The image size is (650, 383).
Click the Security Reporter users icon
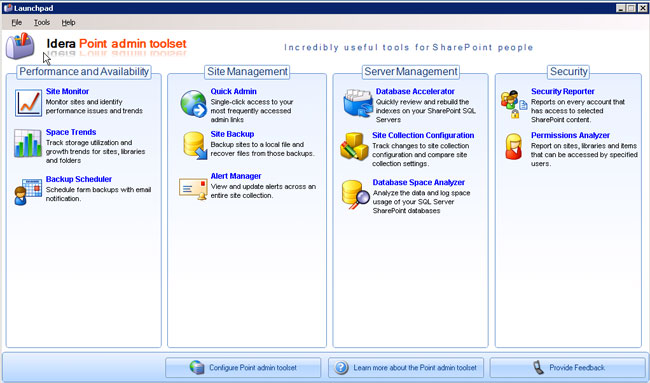tap(514, 104)
